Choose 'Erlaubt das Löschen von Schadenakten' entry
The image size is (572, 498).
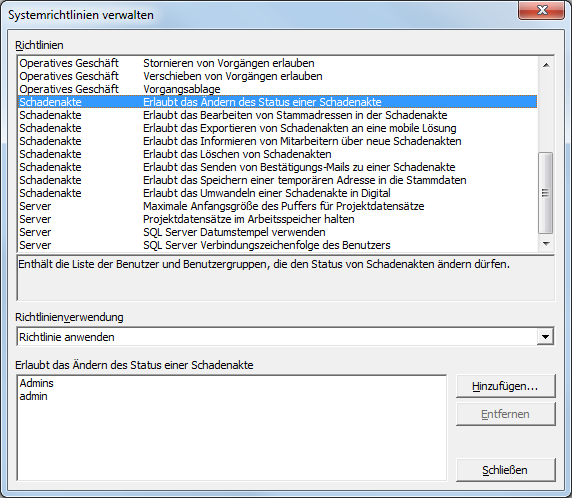pyautogui.click(x=277, y=154)
